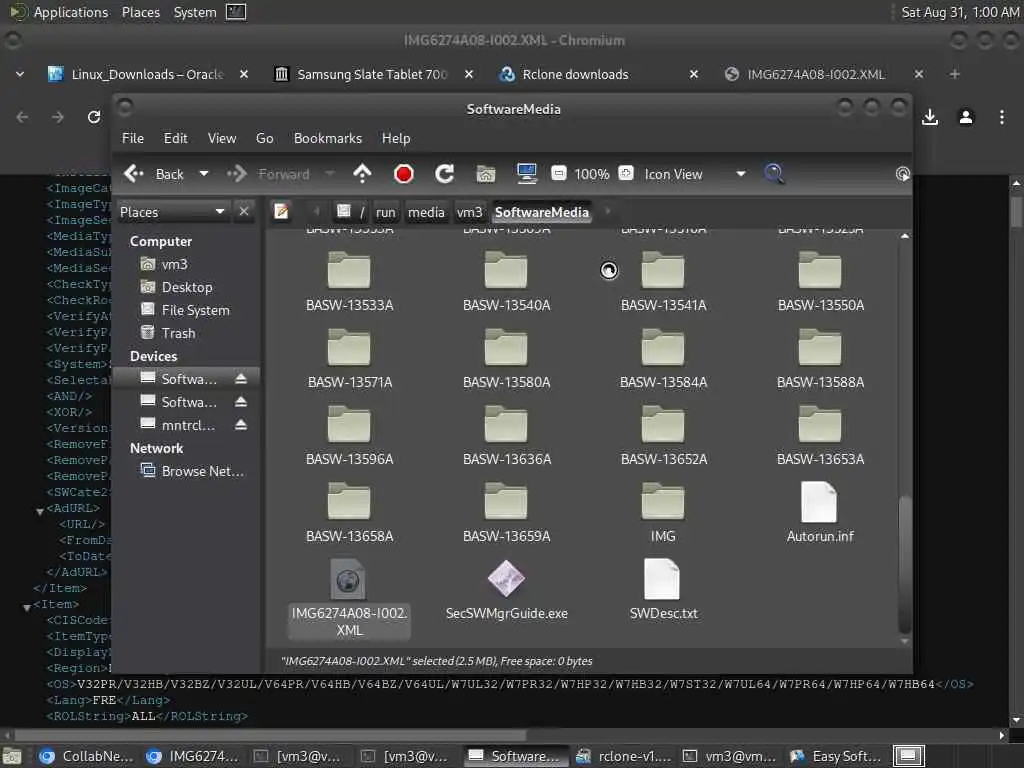This screenshot has width=1024, height=768.
Task: Click the Up parent folder arrow icon
Action: [x=363, y=174]
